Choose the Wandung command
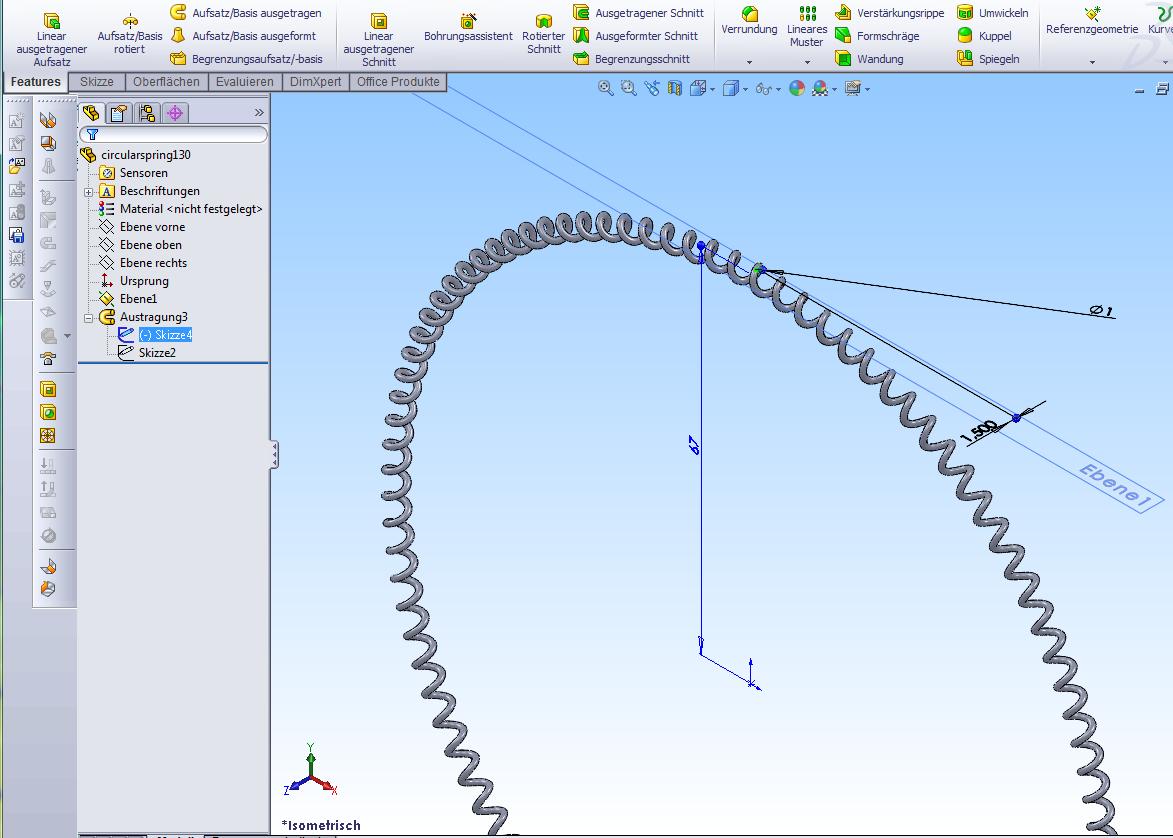Viewport: 1173px width, 838px height. [869, 58]
